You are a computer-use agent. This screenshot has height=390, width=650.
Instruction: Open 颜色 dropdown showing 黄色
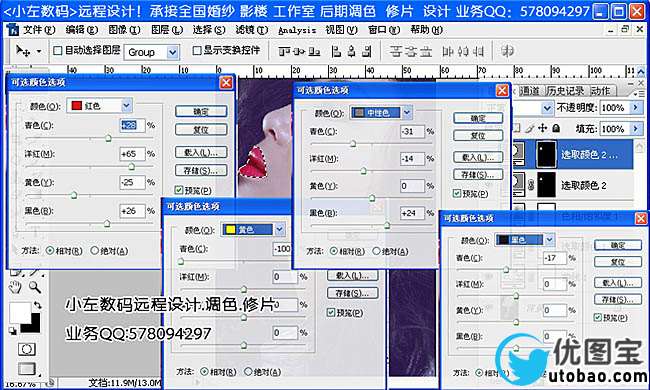pyautogui.click(x=279, y=229)
